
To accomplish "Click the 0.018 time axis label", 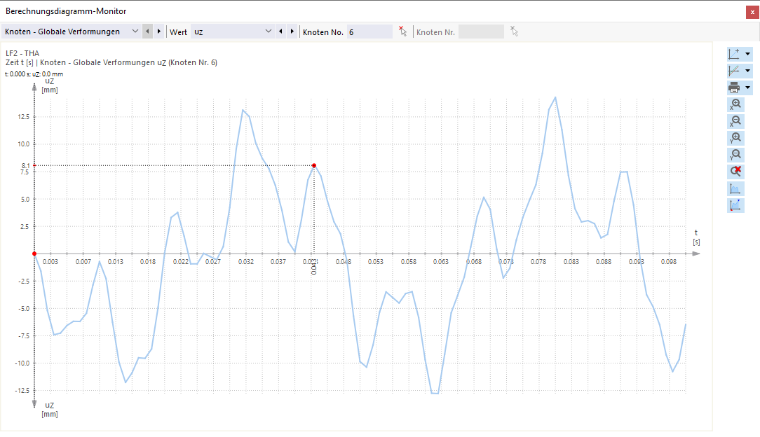I will point(148,262).
